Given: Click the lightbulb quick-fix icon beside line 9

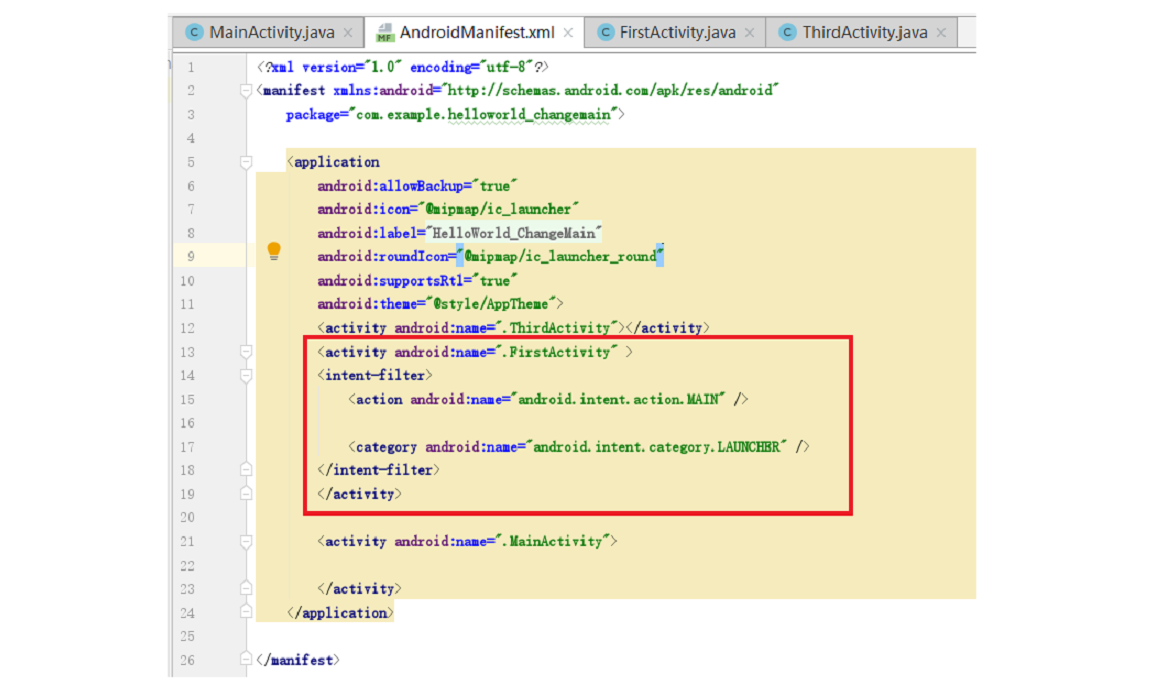Looking at the screenshot, I should pyautogui.click(x=276, y=252).
